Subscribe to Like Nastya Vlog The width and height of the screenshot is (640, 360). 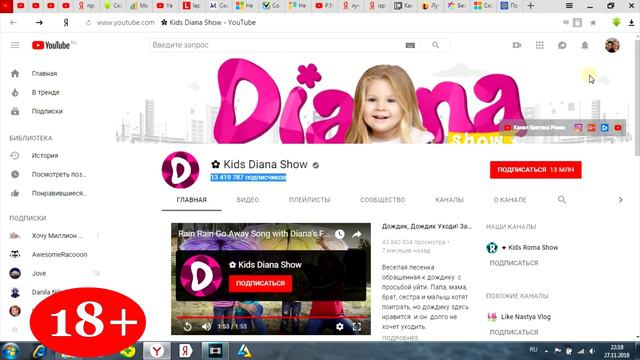514,333
